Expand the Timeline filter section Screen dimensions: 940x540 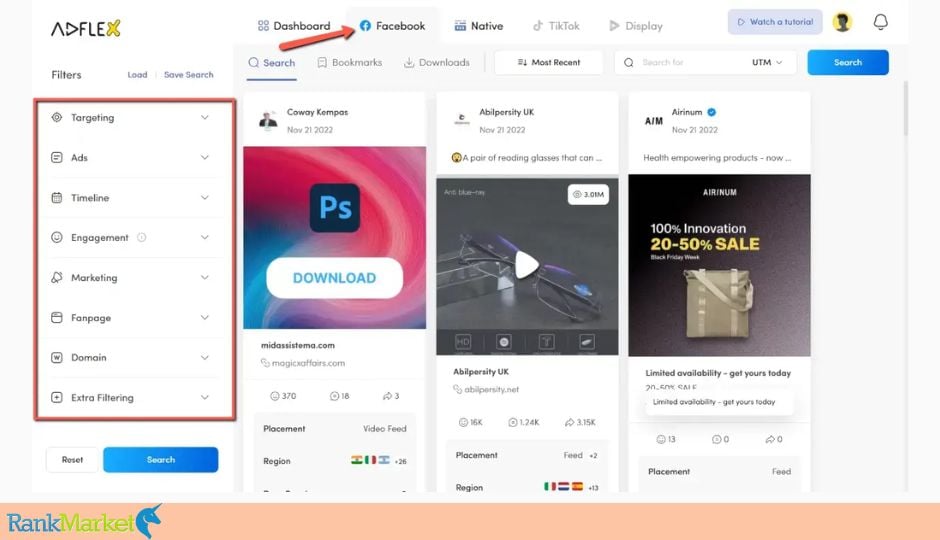point(204,197)
